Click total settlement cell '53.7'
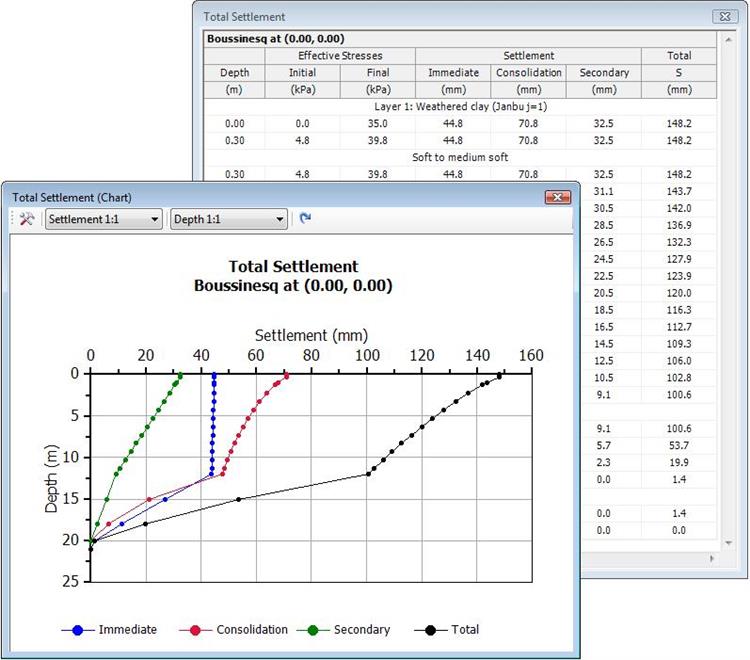Viewport: 750px width, 660px height. pyautogui.click(x=679, y=445)
